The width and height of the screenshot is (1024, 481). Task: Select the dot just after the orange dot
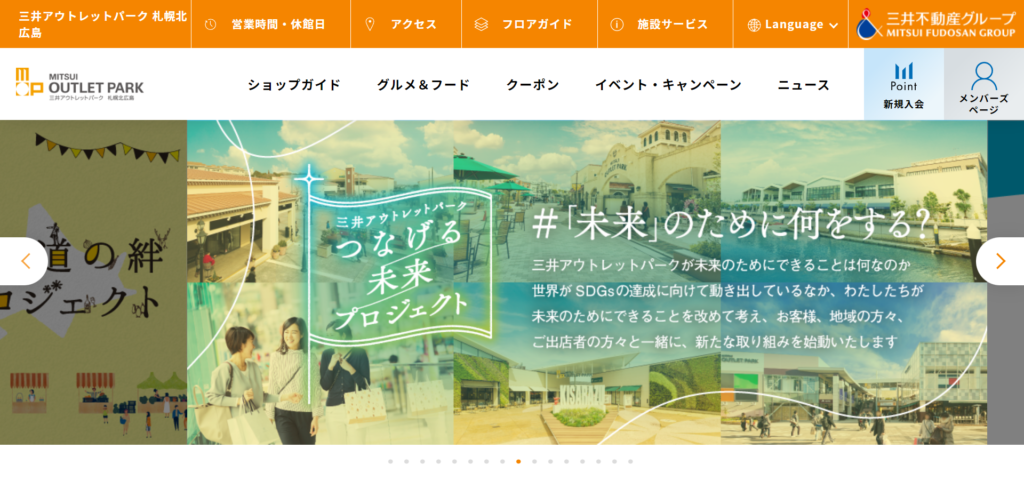[x=534, y=461]
